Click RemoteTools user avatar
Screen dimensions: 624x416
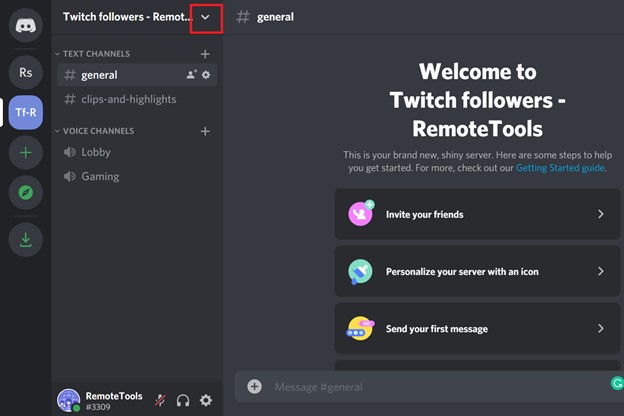(68, 400)
